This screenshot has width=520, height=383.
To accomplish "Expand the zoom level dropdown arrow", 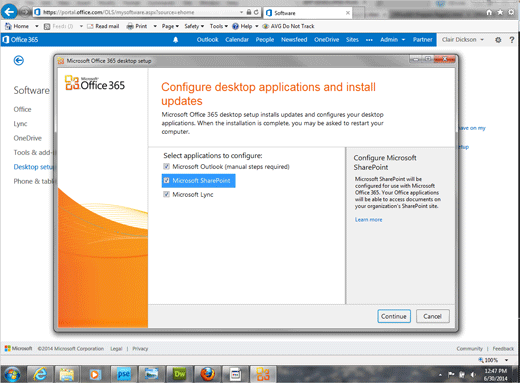I will 507,360.
